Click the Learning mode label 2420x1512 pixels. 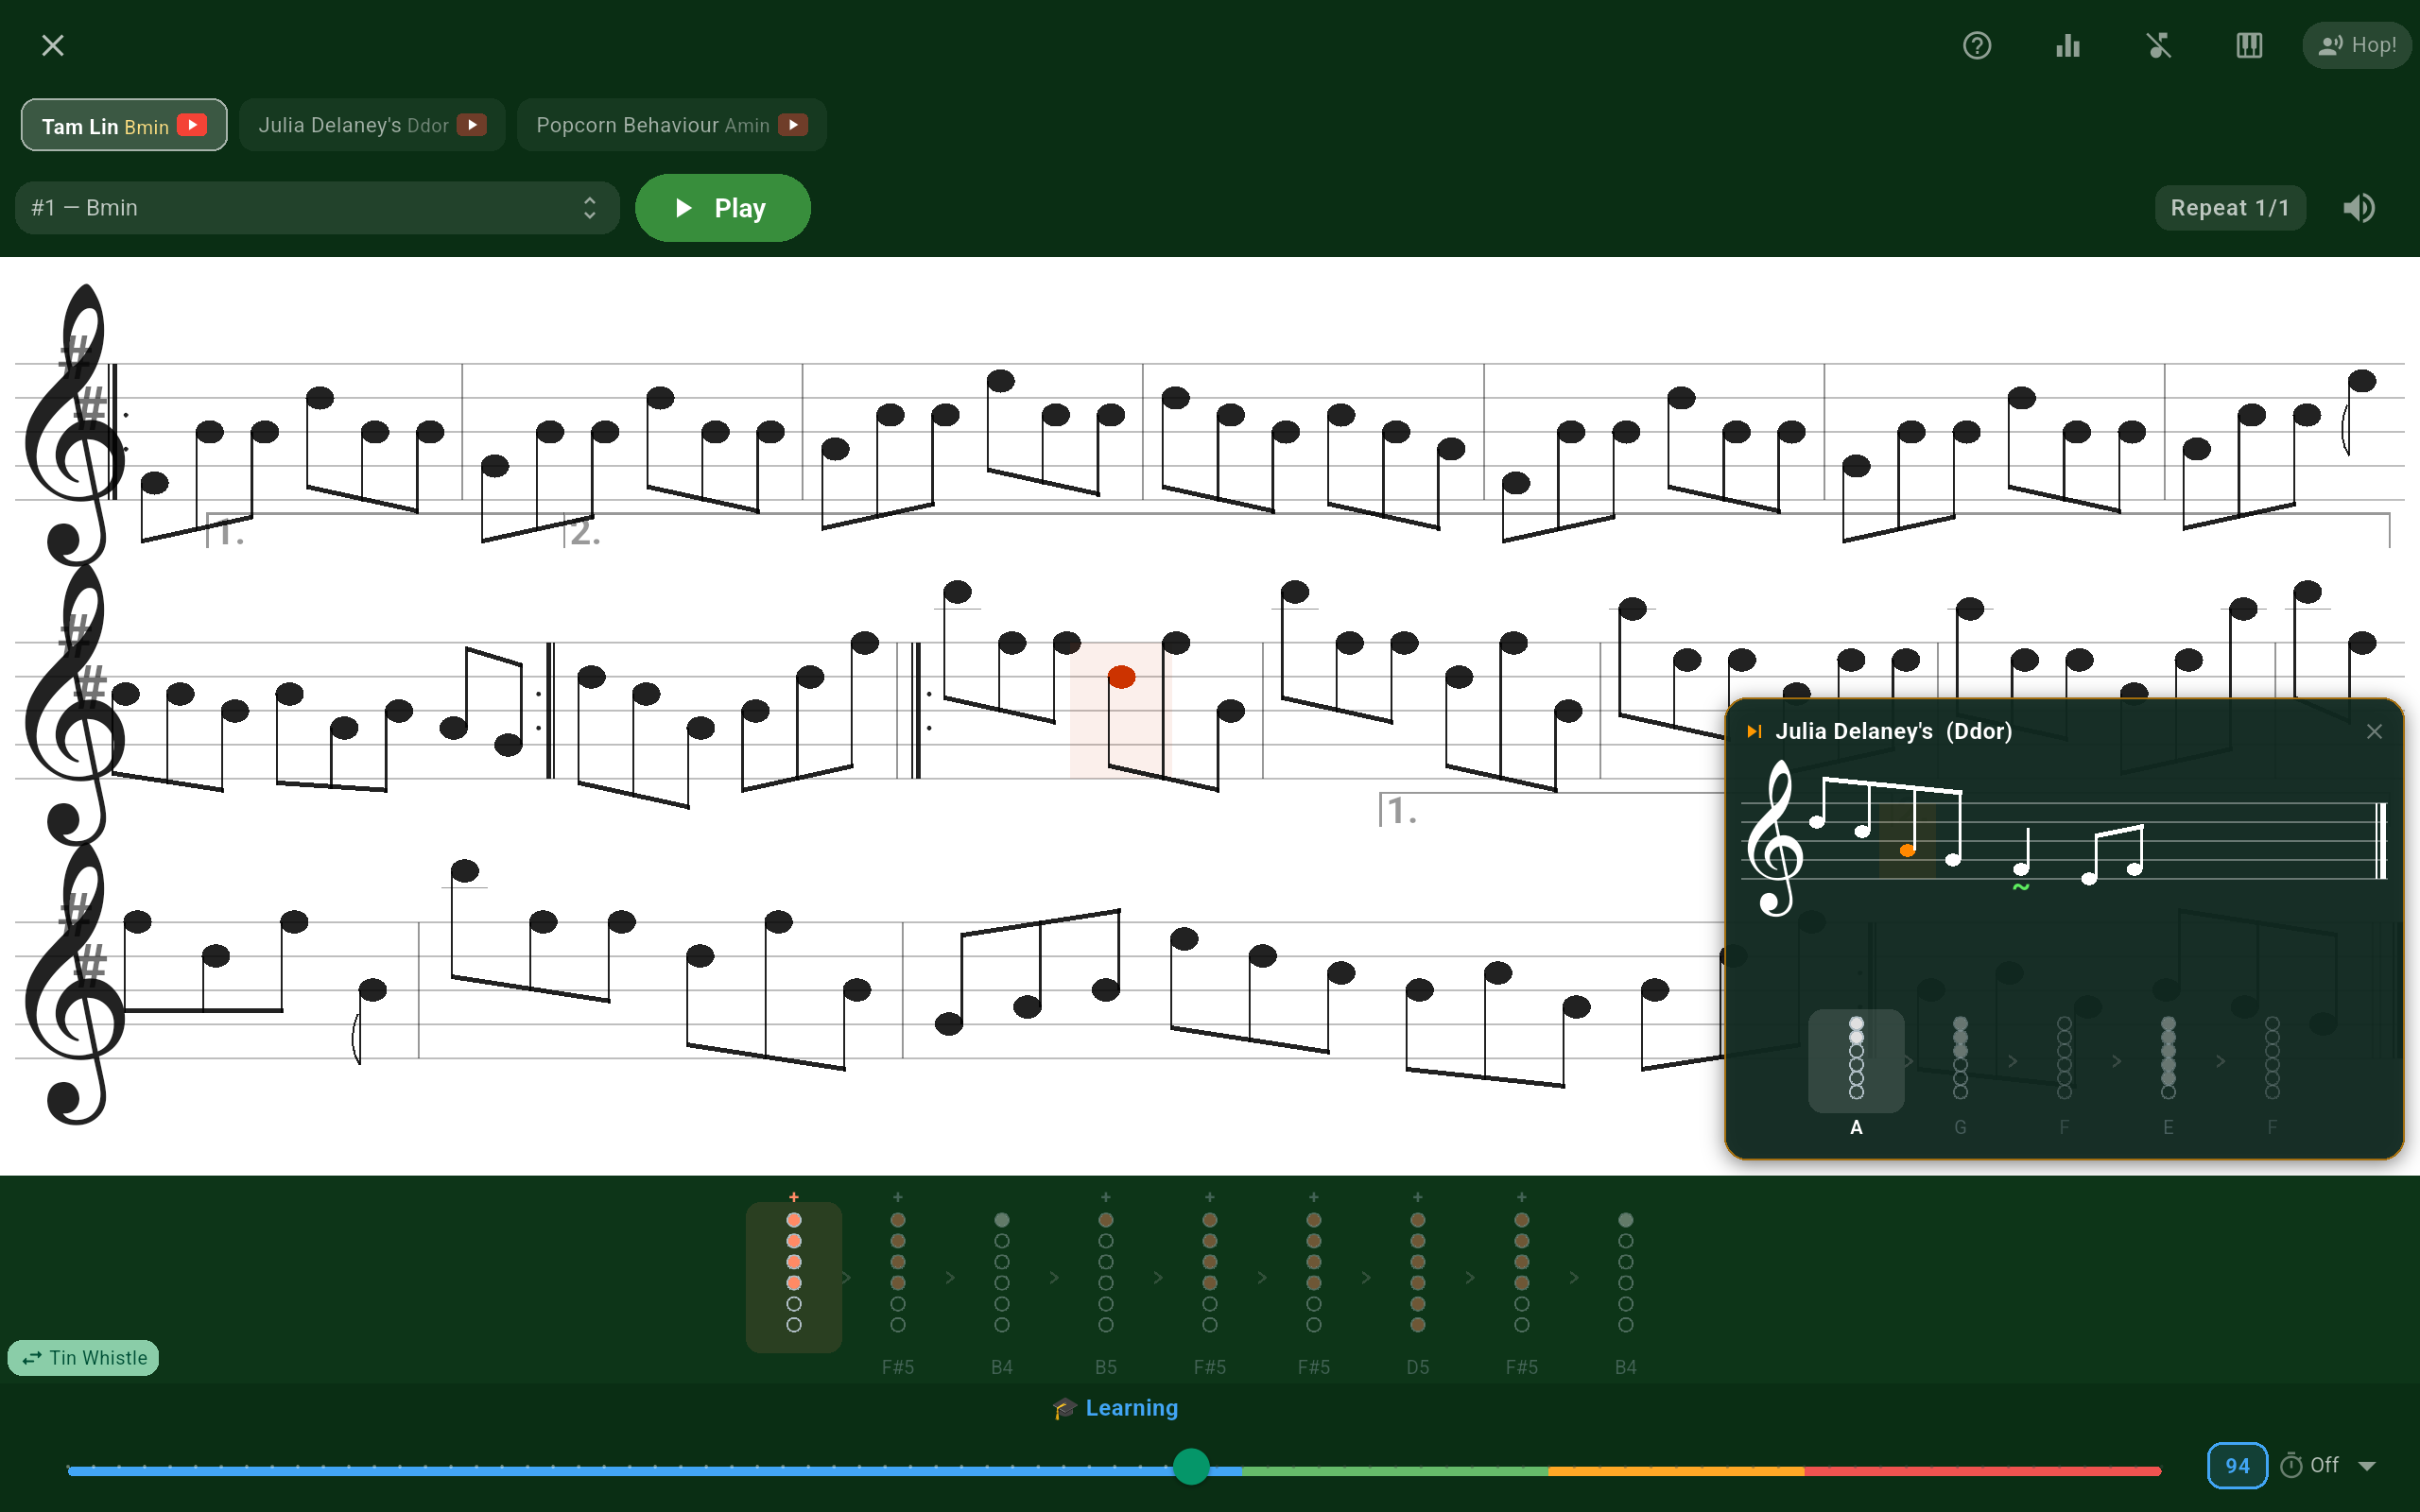click(x=1115, y=1408)
